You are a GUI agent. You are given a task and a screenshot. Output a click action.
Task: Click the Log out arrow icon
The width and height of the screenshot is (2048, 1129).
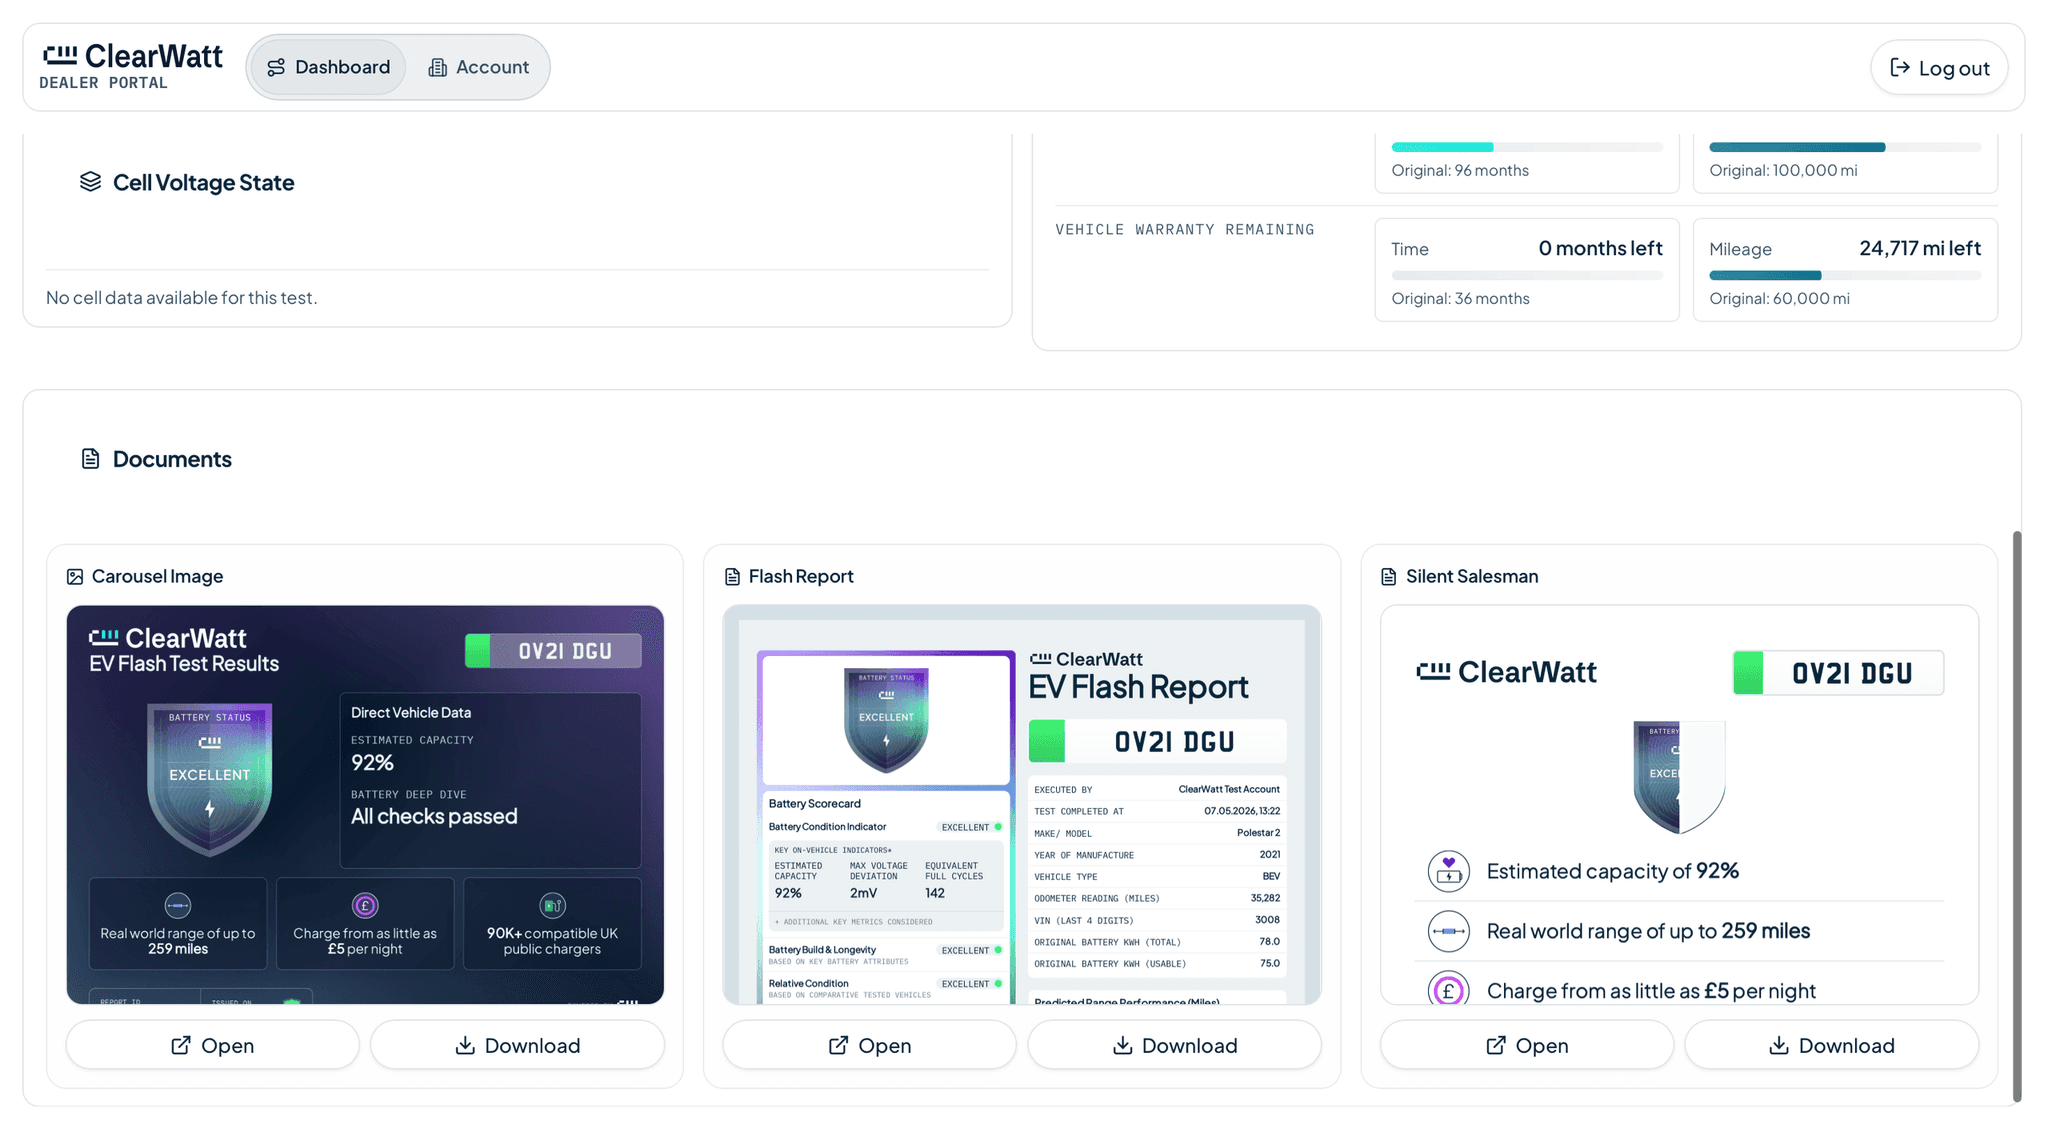coord(1899,67)
